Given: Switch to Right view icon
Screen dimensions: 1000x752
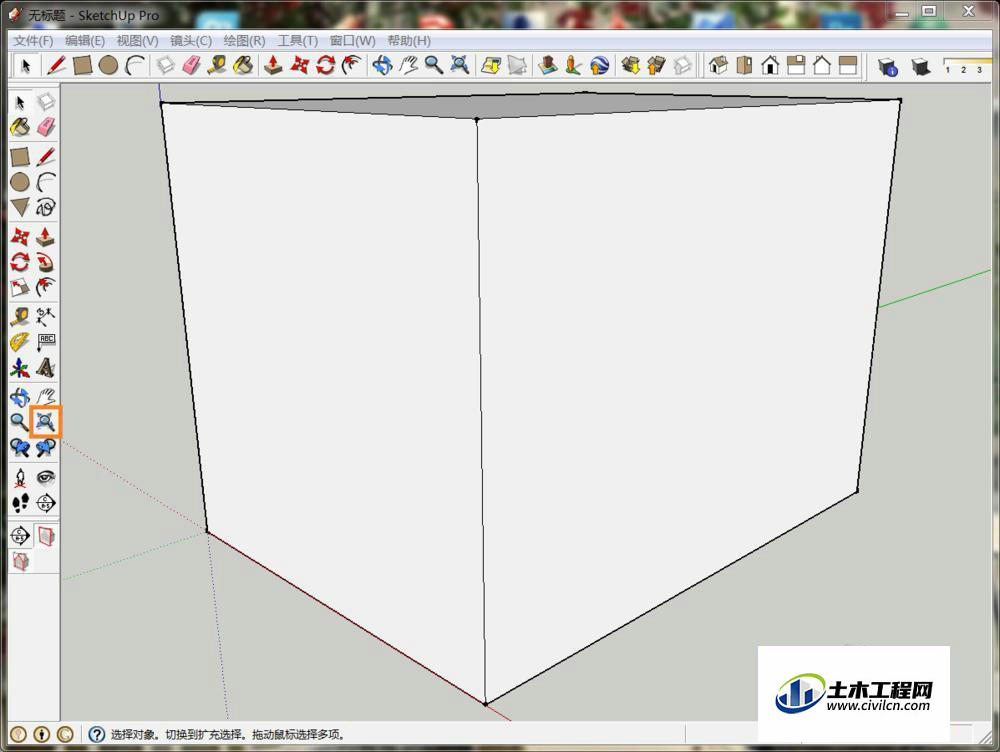Looking at the screenshot, I should click(x=796, y=65).
